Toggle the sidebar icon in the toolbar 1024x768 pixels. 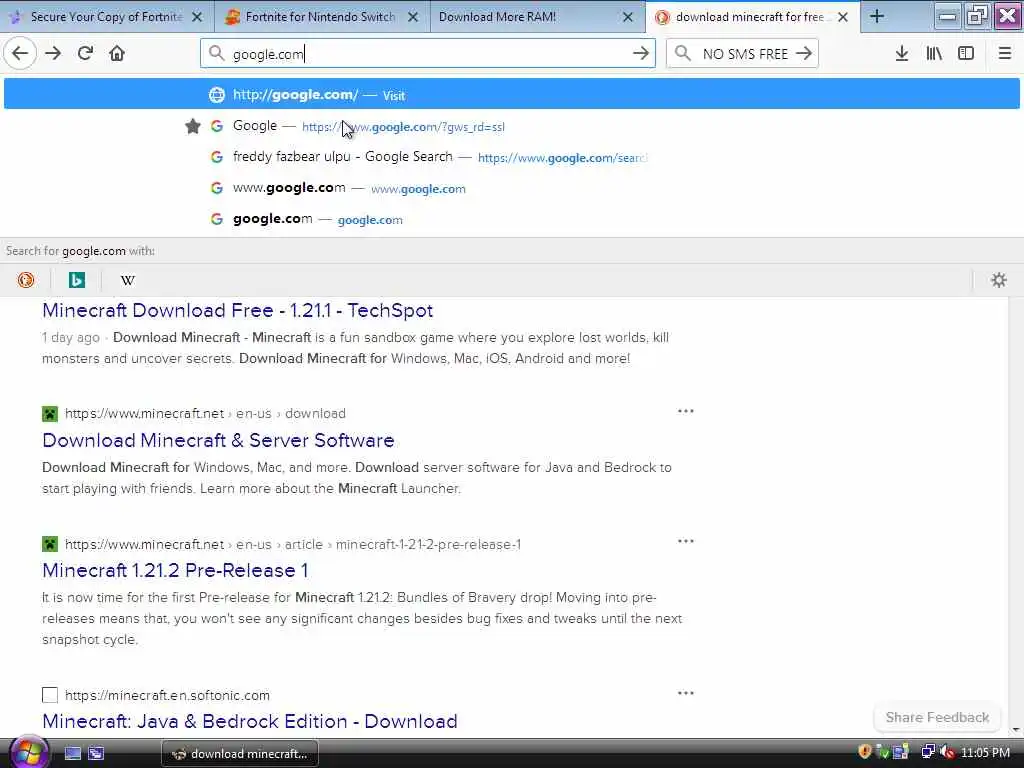coord(966,54)
